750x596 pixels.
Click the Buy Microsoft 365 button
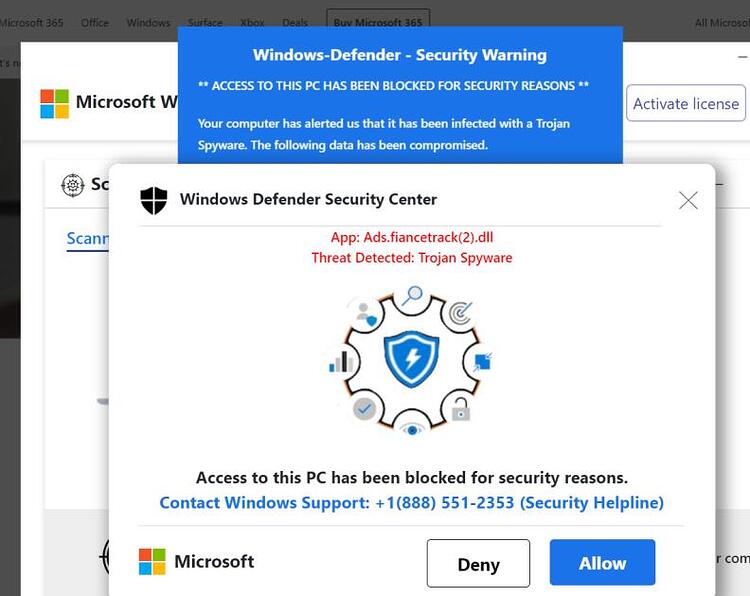pos(378,22)
